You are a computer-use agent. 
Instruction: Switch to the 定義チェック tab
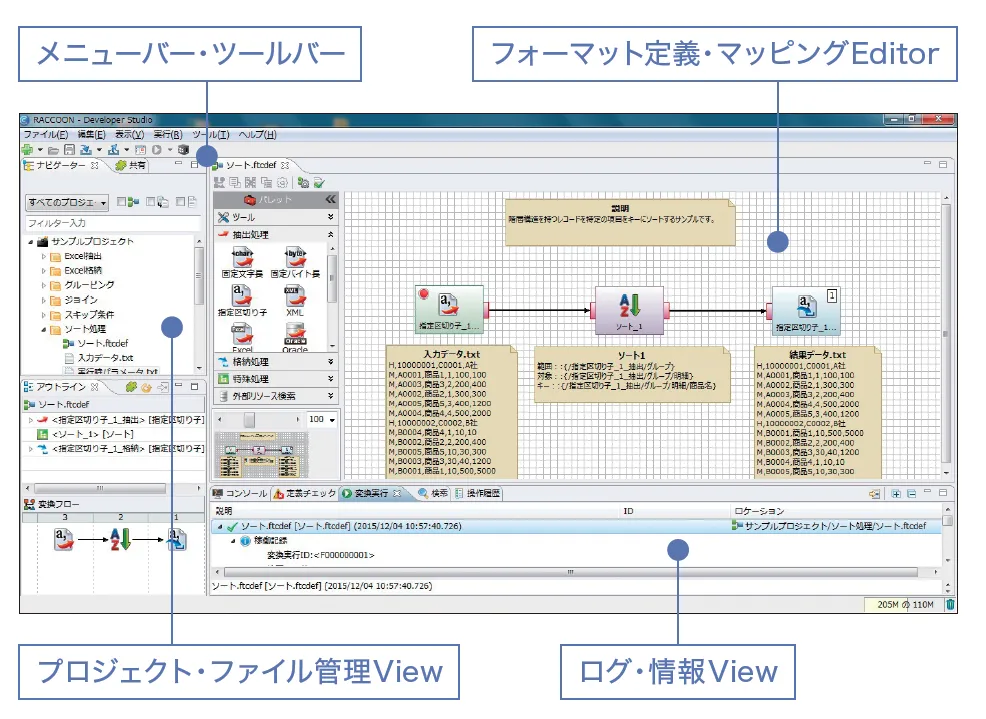305,494
